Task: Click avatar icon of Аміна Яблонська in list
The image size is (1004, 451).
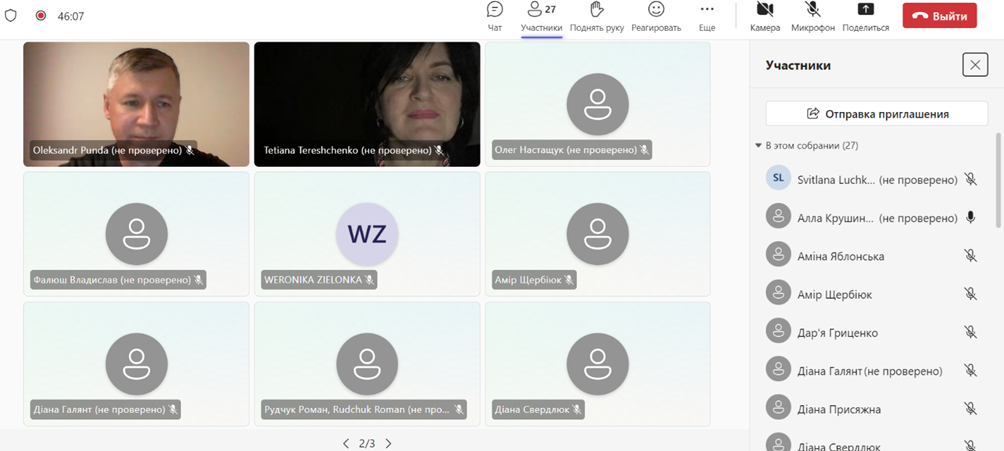Action: [778, 254]
